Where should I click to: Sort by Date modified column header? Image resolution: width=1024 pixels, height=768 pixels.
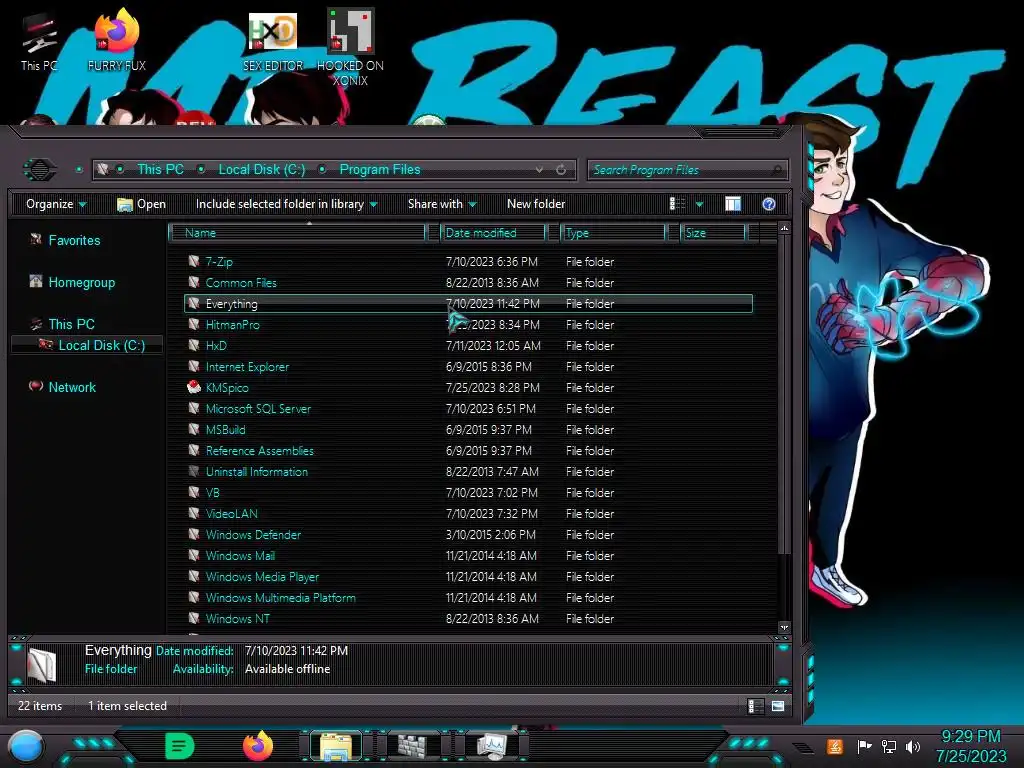coord(493,232)
